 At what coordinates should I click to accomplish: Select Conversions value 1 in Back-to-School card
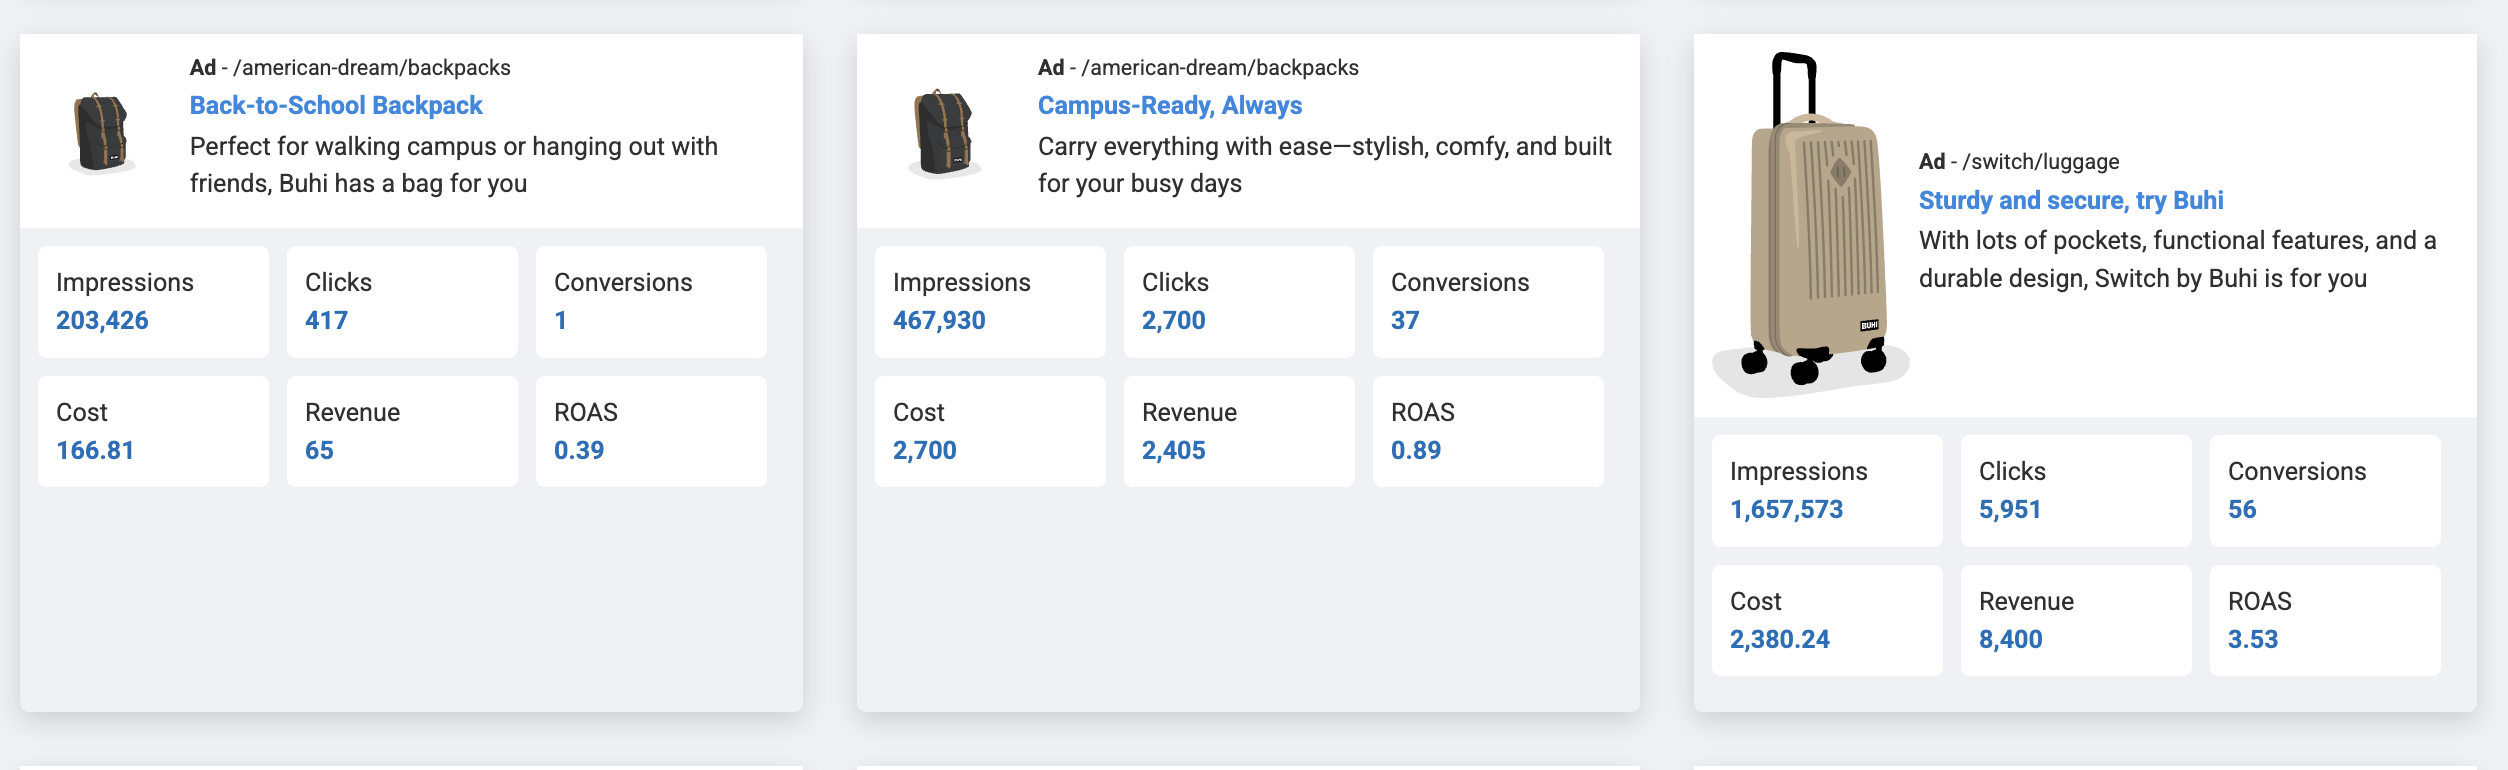point(561,321)
